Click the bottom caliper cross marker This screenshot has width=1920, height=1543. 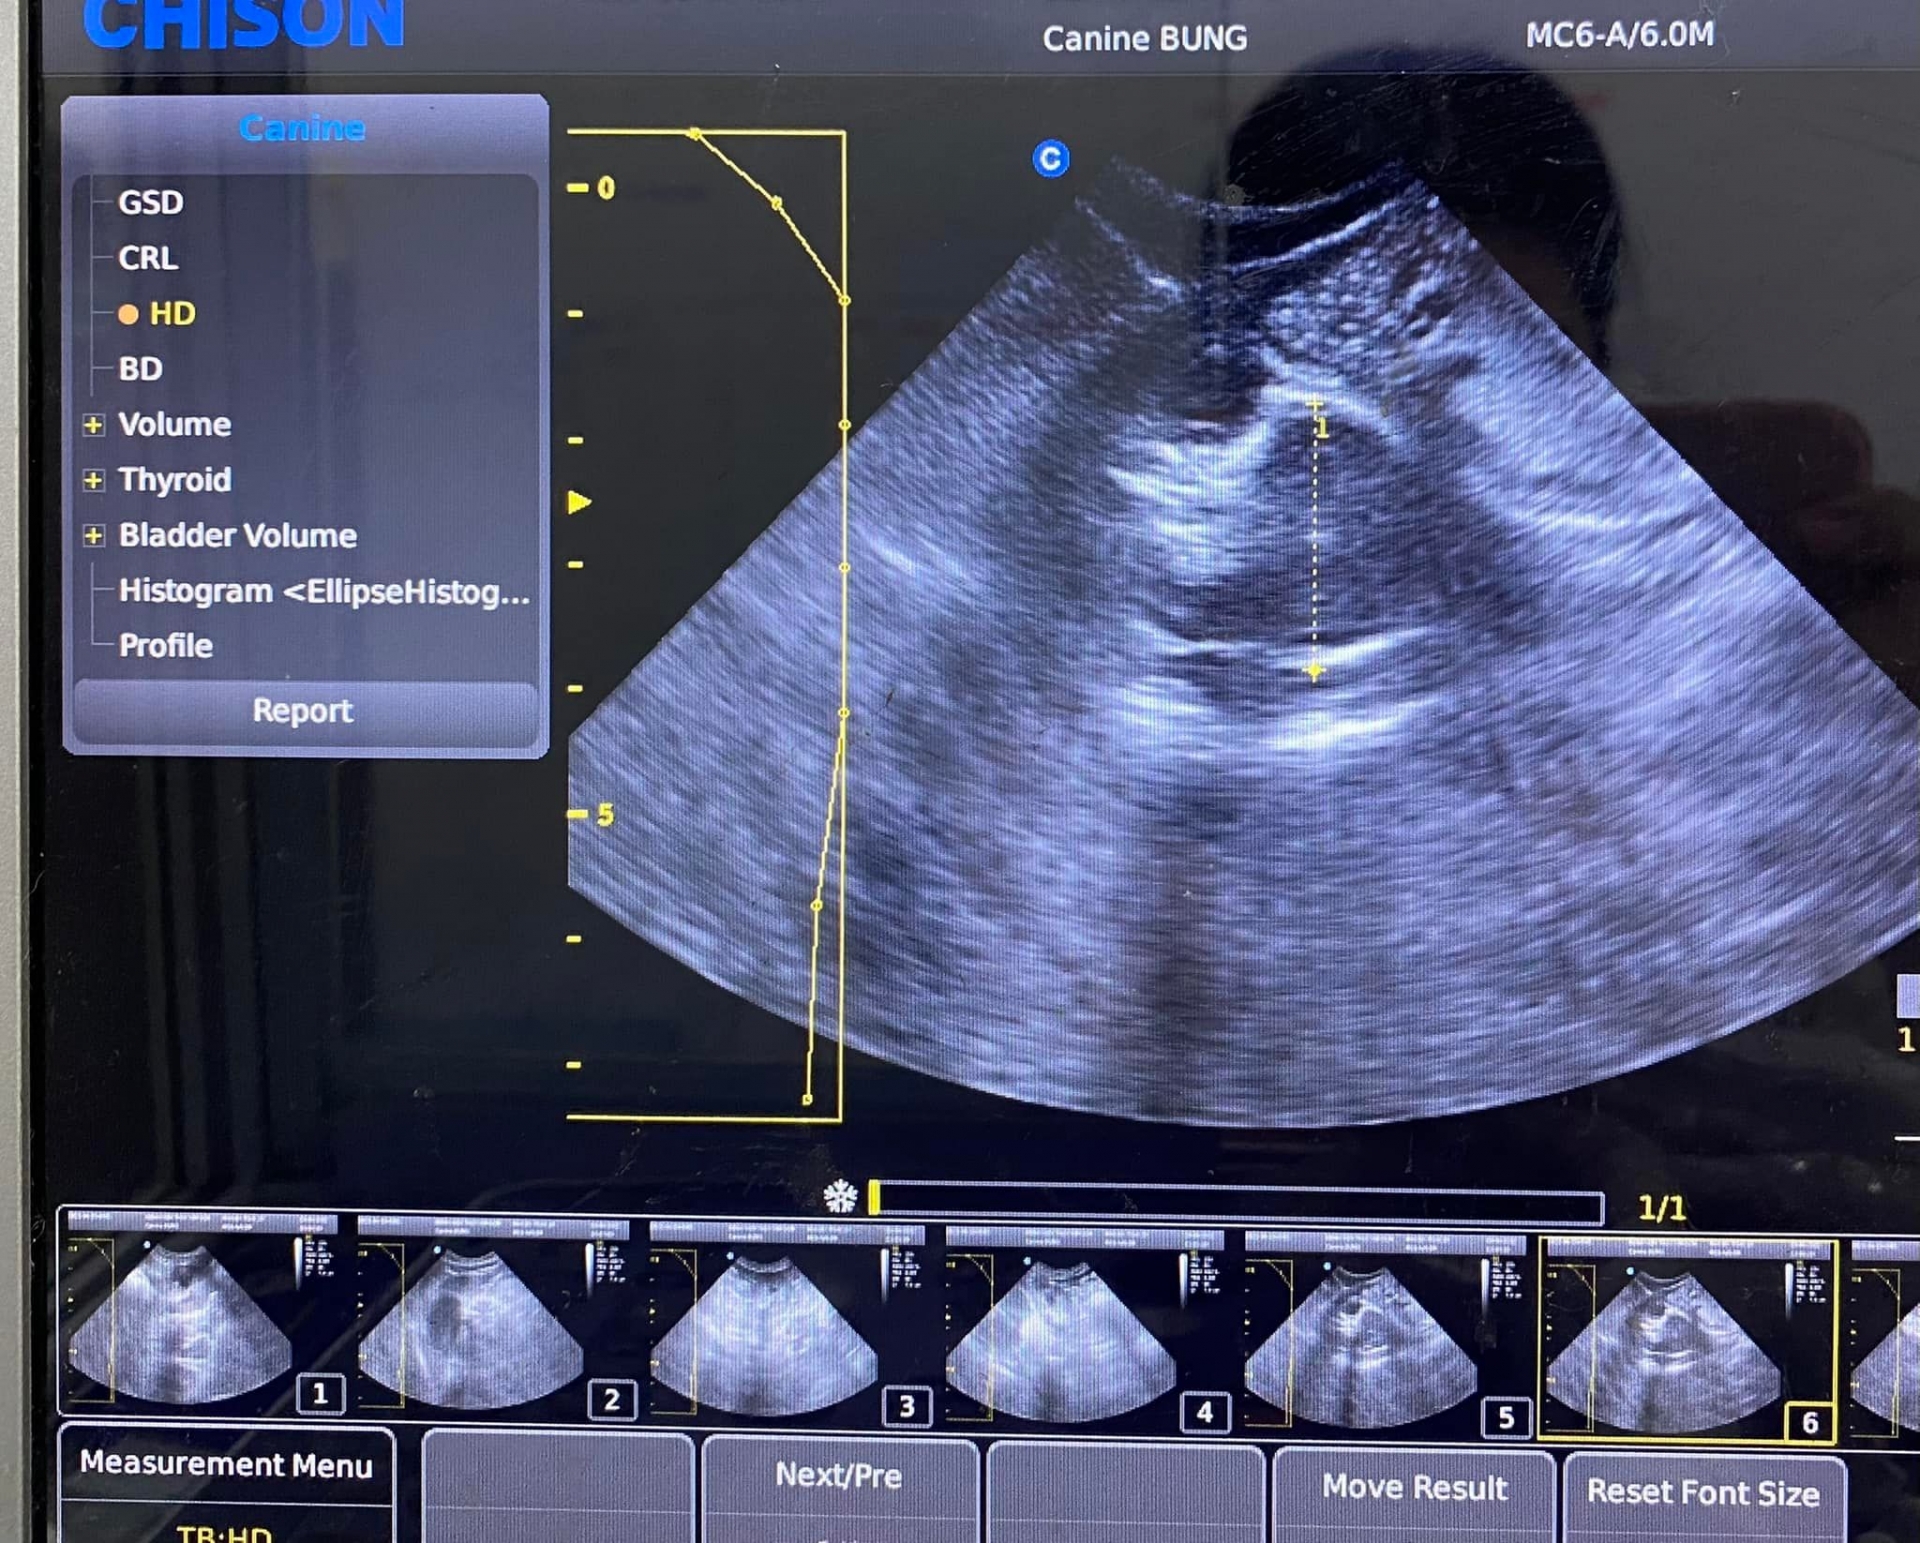(1314, 672)
